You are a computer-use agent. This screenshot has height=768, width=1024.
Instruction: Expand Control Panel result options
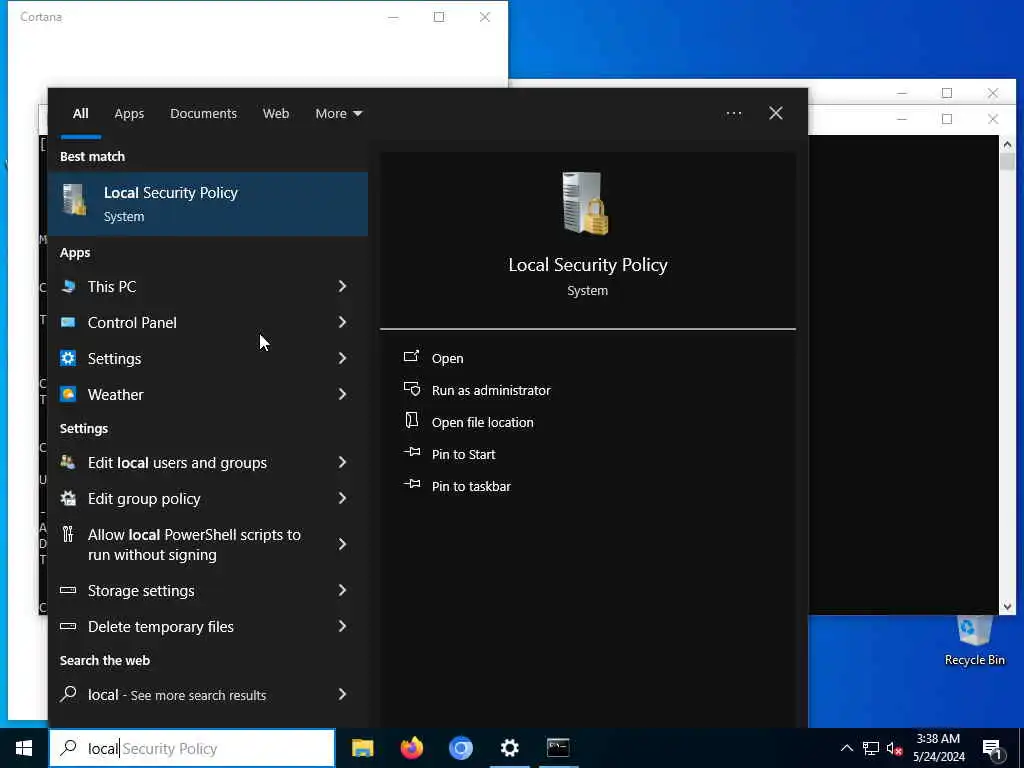click(x=342, y=322)
